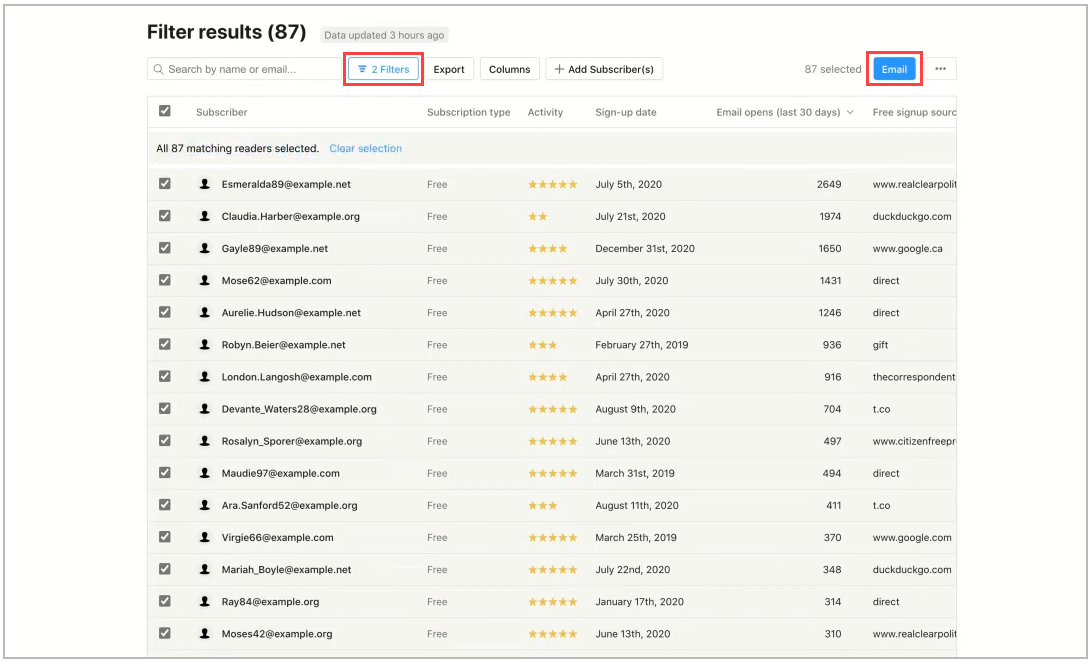Uncheck the Virgie66@example.com subscriber checkbox
Image resolution: width=1090 pixels, height=661 pixels.
[x=165, y=537]
